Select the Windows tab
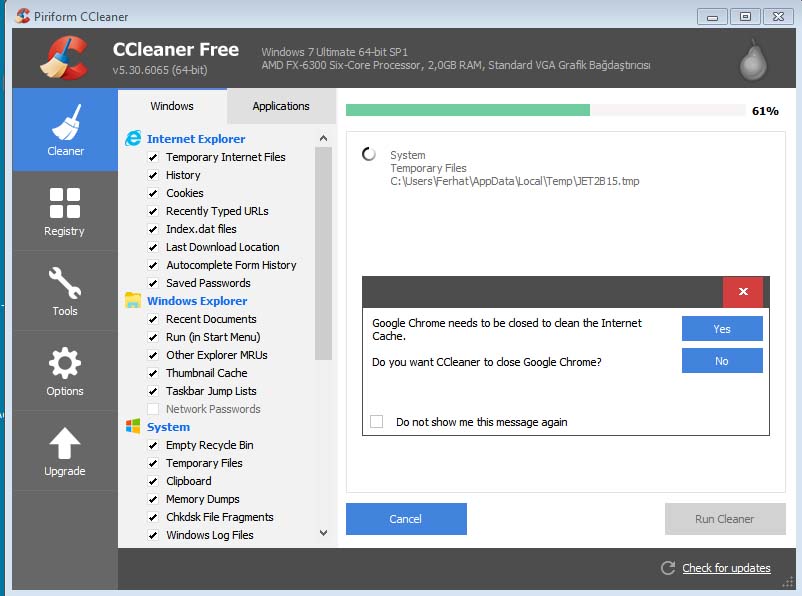This screenshot has width=802, height=596. click(x=172, y=106)
